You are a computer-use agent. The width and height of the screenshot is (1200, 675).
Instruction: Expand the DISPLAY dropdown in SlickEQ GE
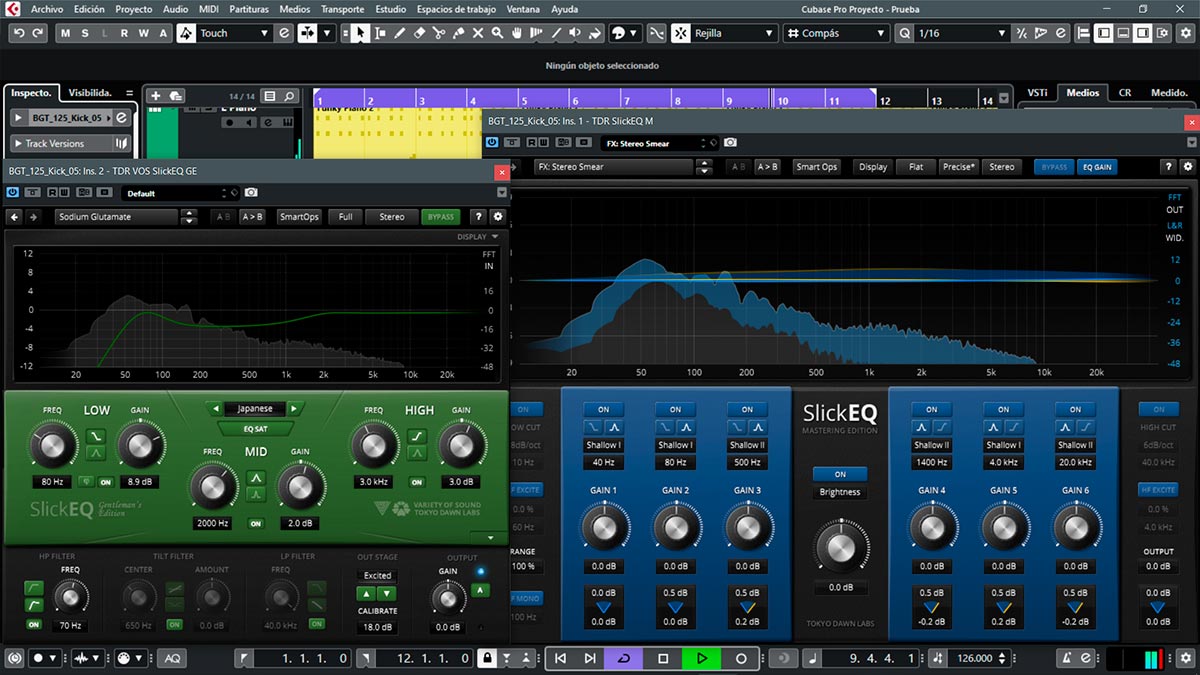tap(478, 237)
